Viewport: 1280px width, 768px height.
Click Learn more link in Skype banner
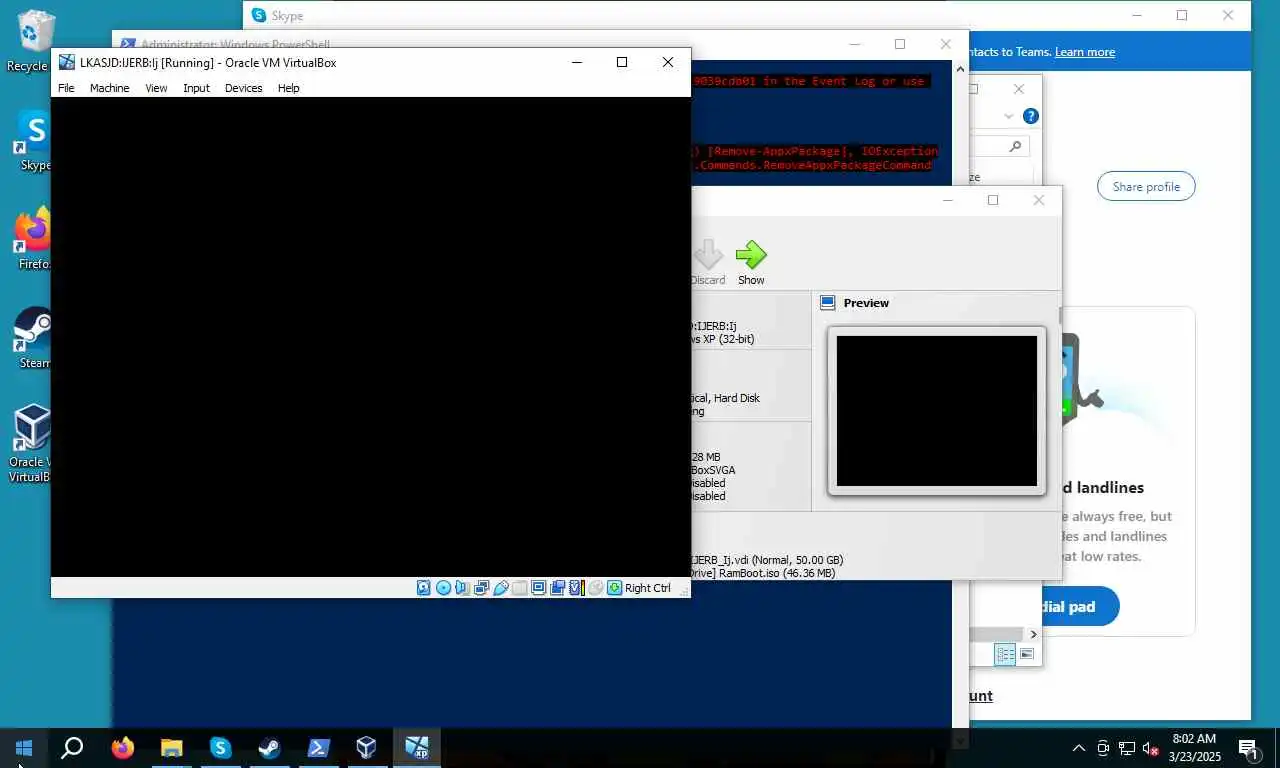point(1085,52)
